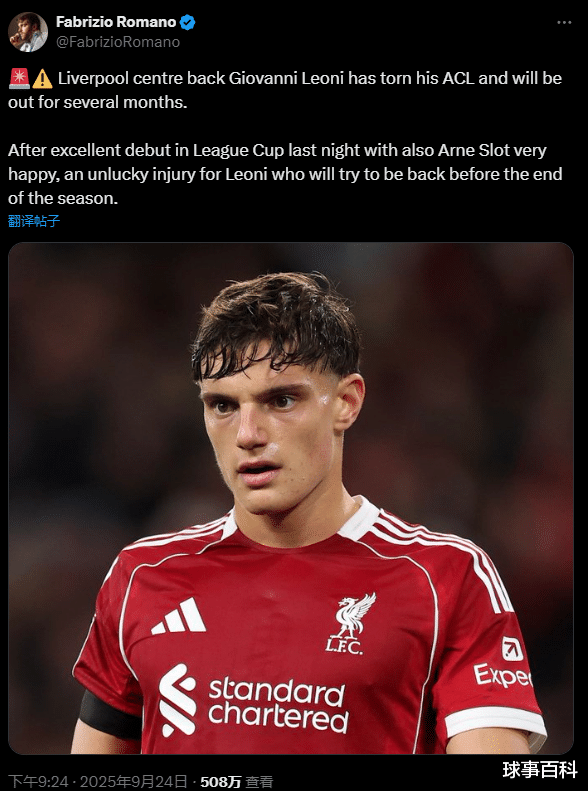This screenshot has width=588, height=791.
Task: Click the LFC crest on the shirt
Action: (x=350, y=623)
